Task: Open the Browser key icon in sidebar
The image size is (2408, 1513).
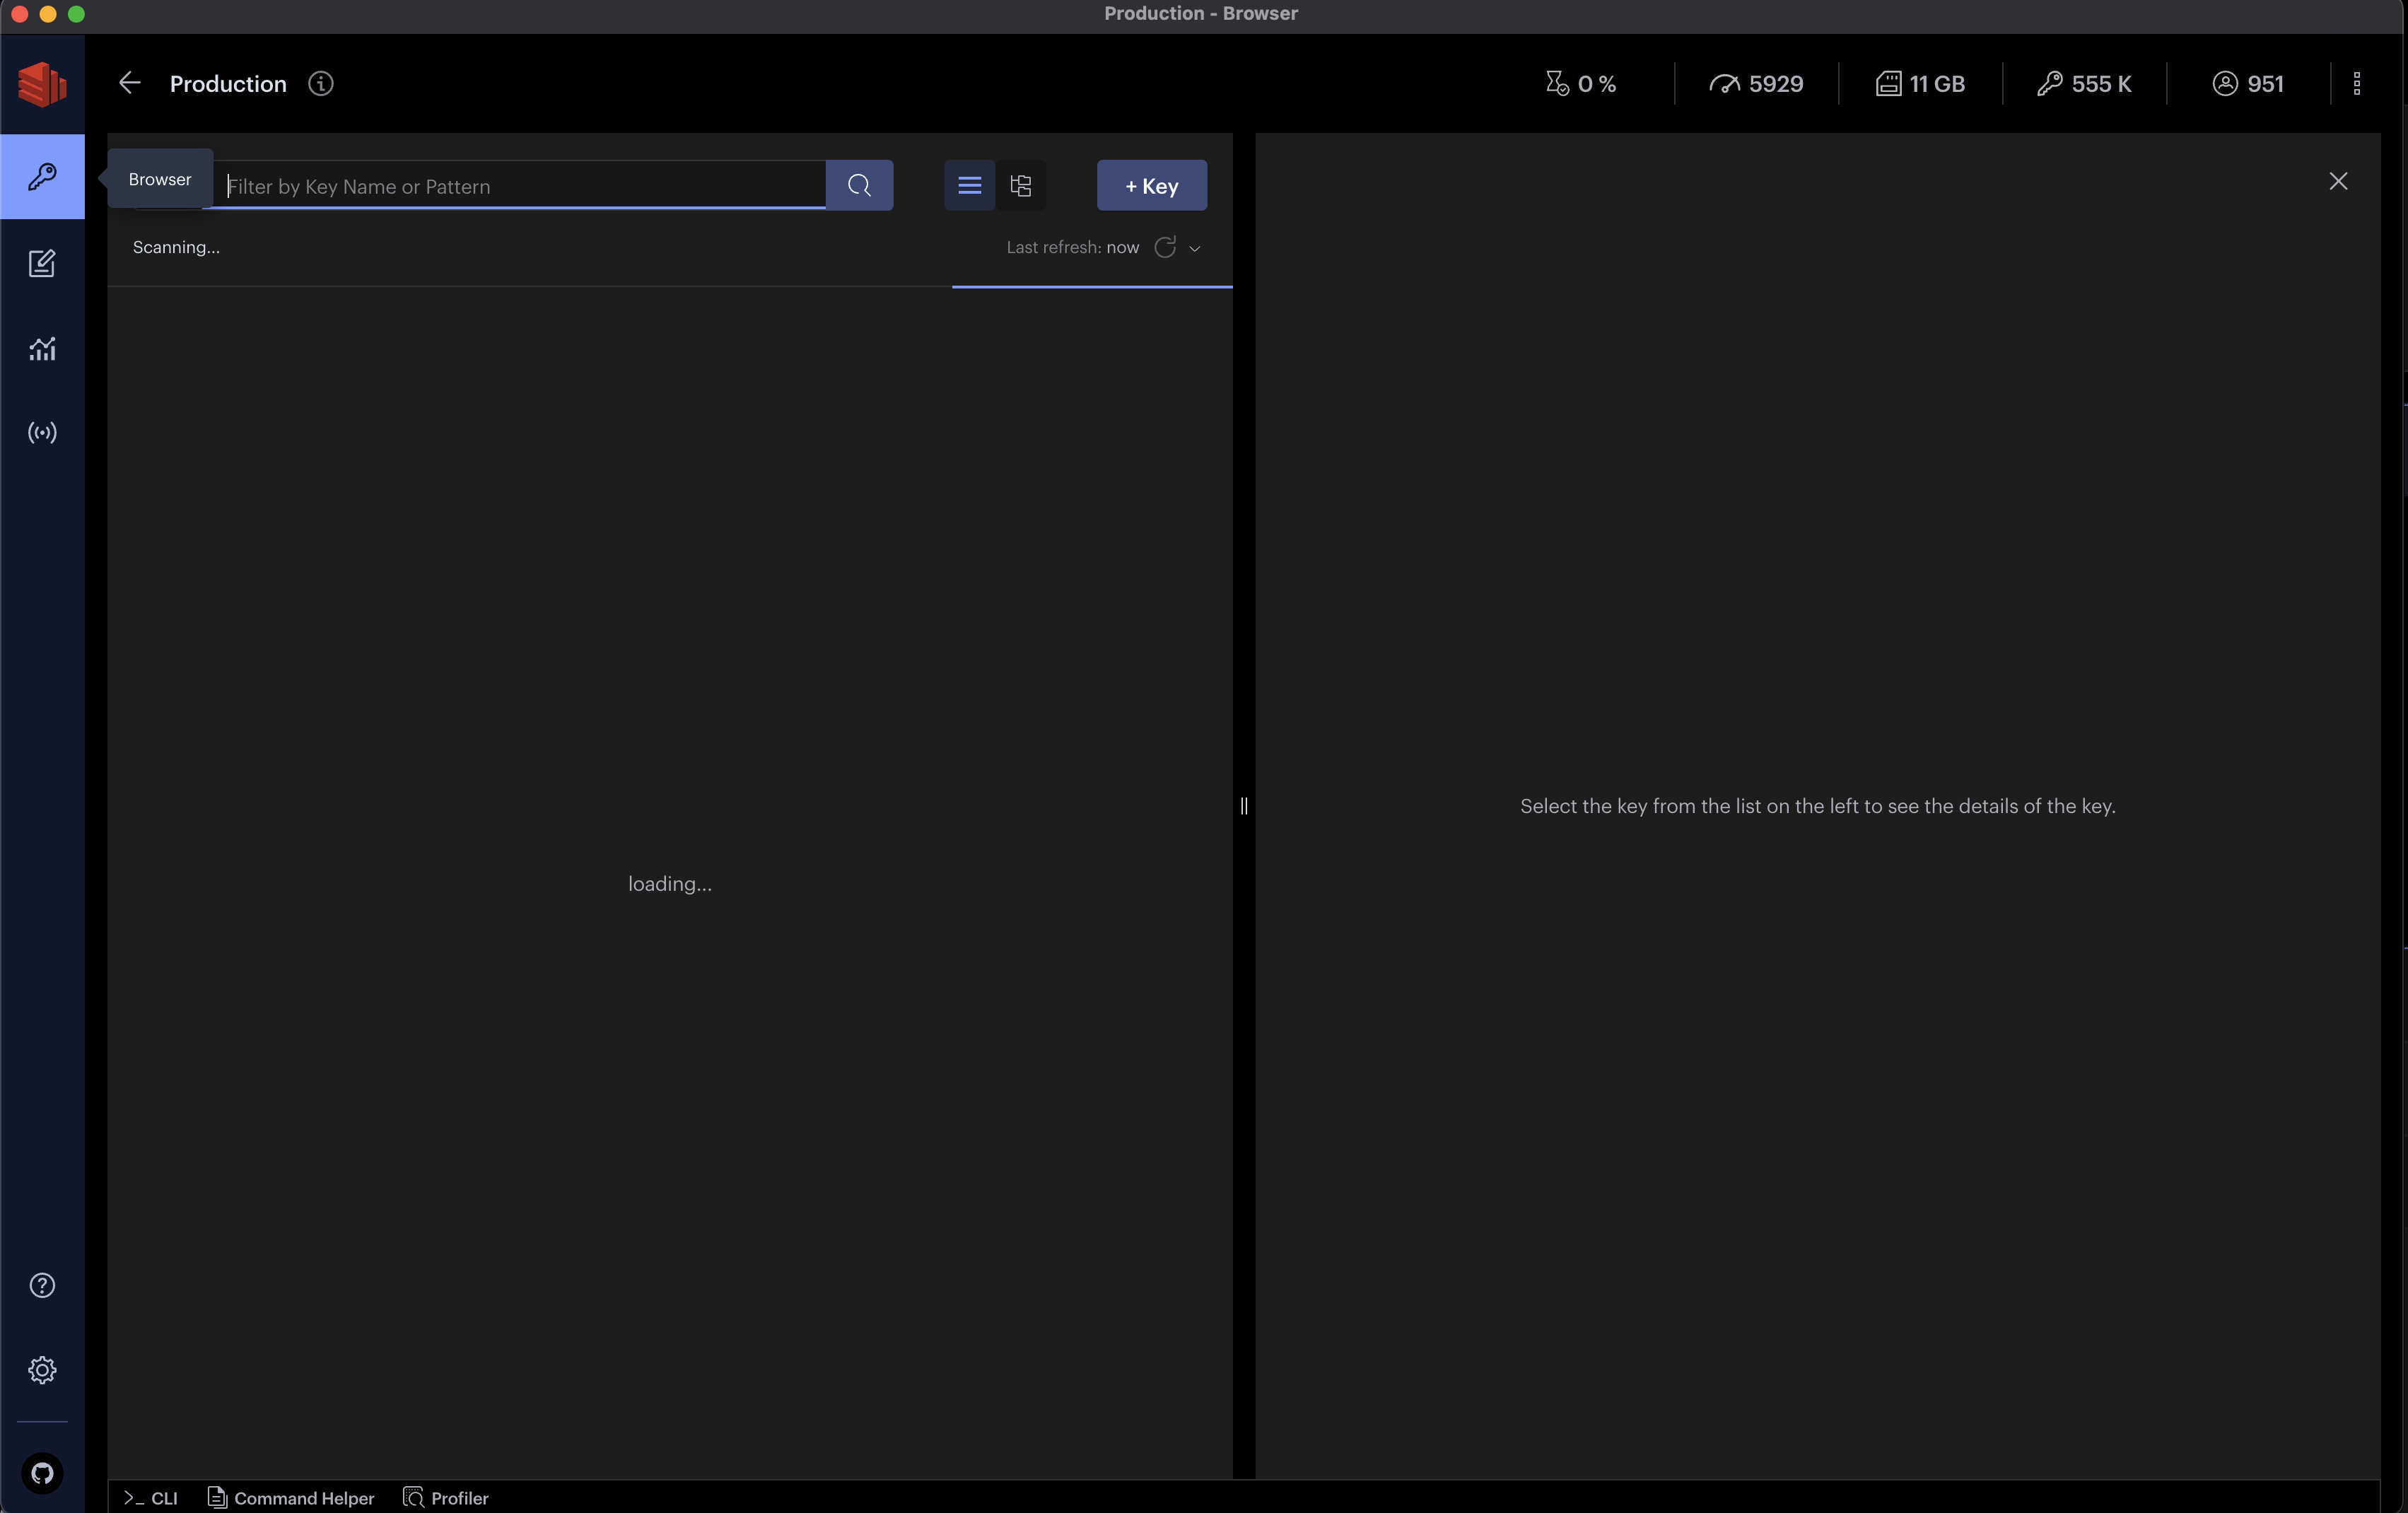Action: coord(43,177)
